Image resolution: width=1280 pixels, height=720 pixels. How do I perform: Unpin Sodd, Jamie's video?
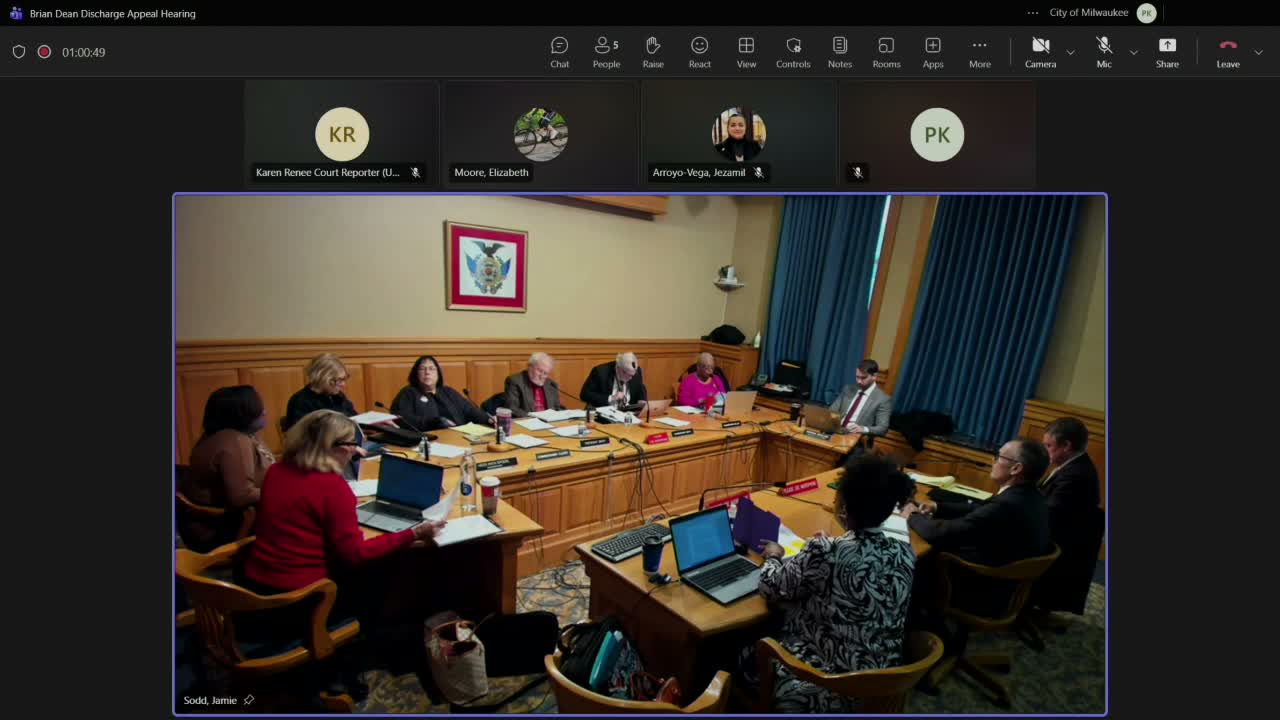(249, 700)
